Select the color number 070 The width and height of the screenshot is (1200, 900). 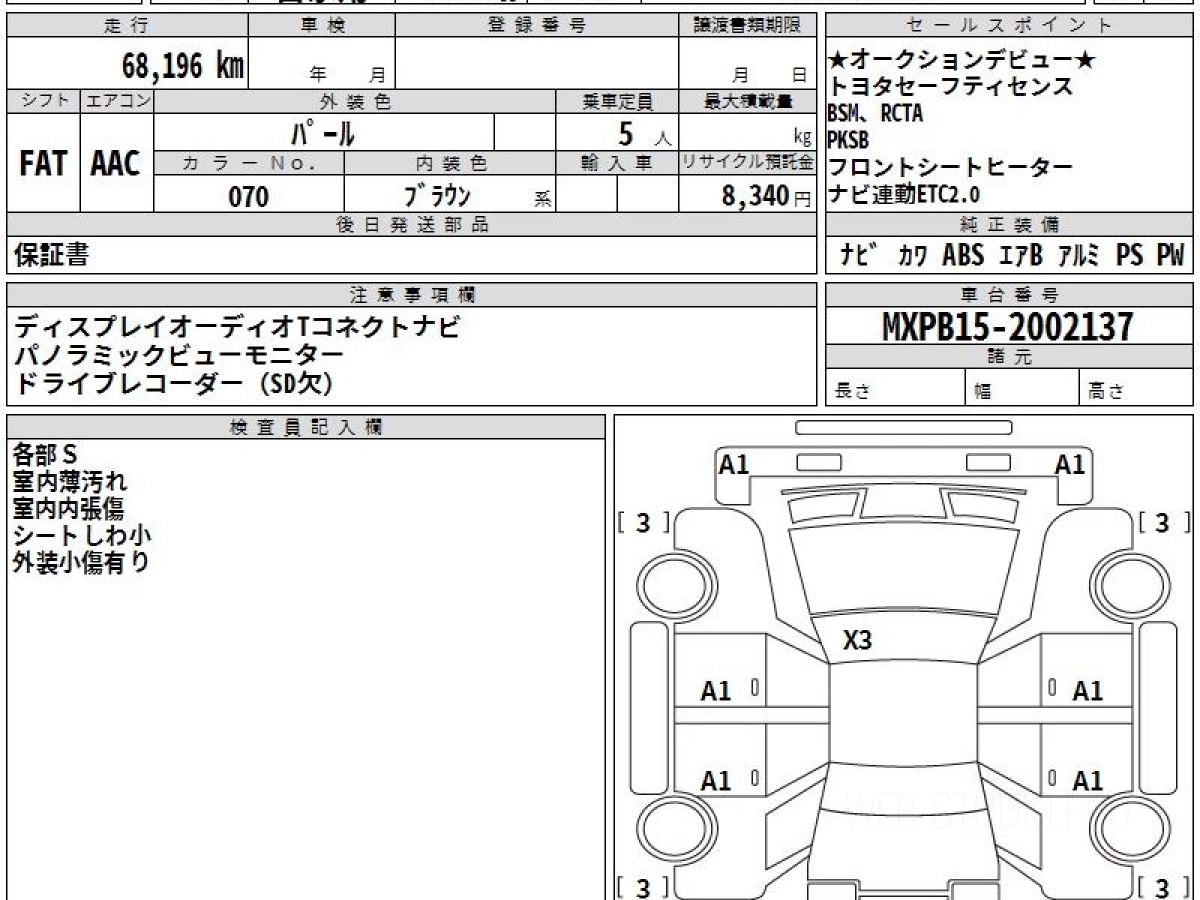tap(249, 196)
